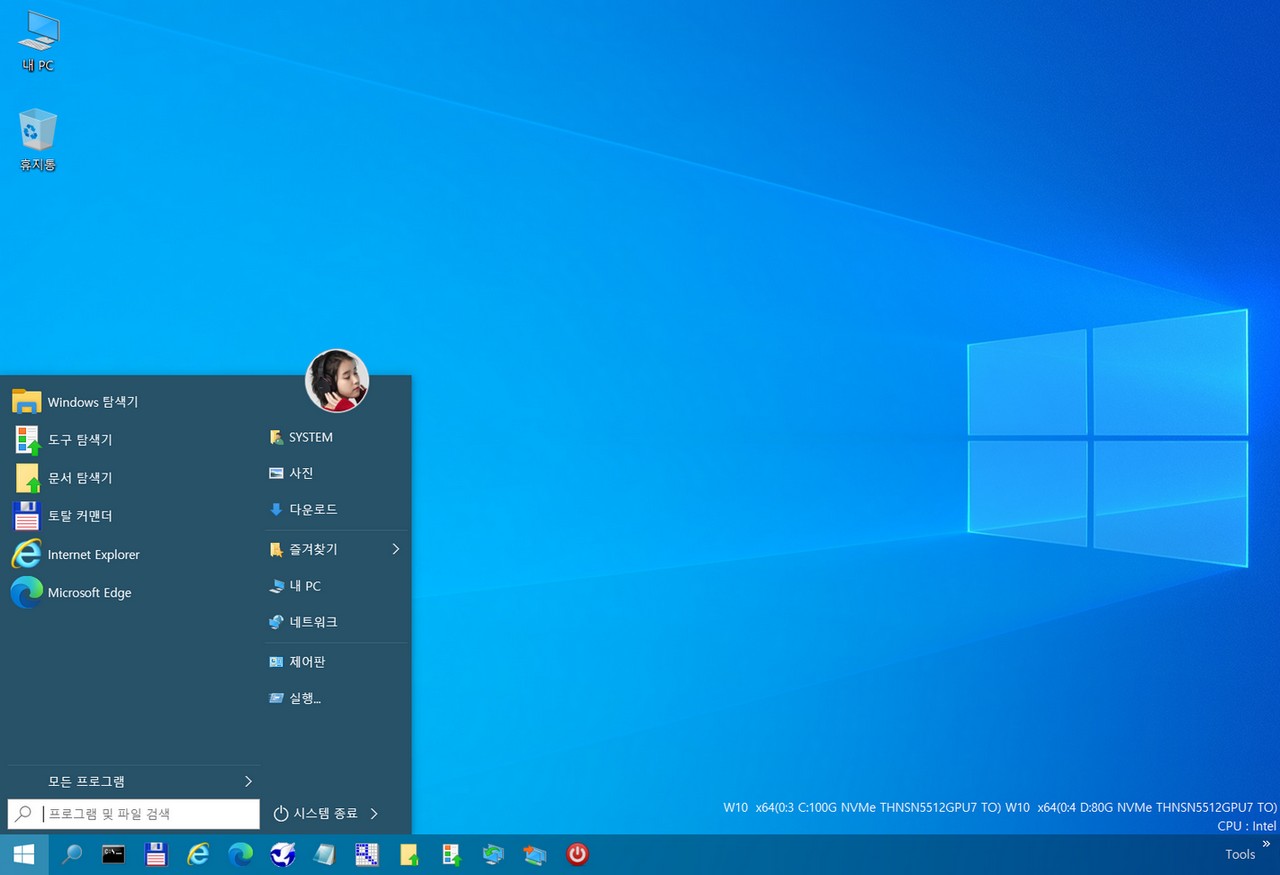Open the taskbar search magnifier
This screenshot has width=1280, height=875.
[72, 854]
